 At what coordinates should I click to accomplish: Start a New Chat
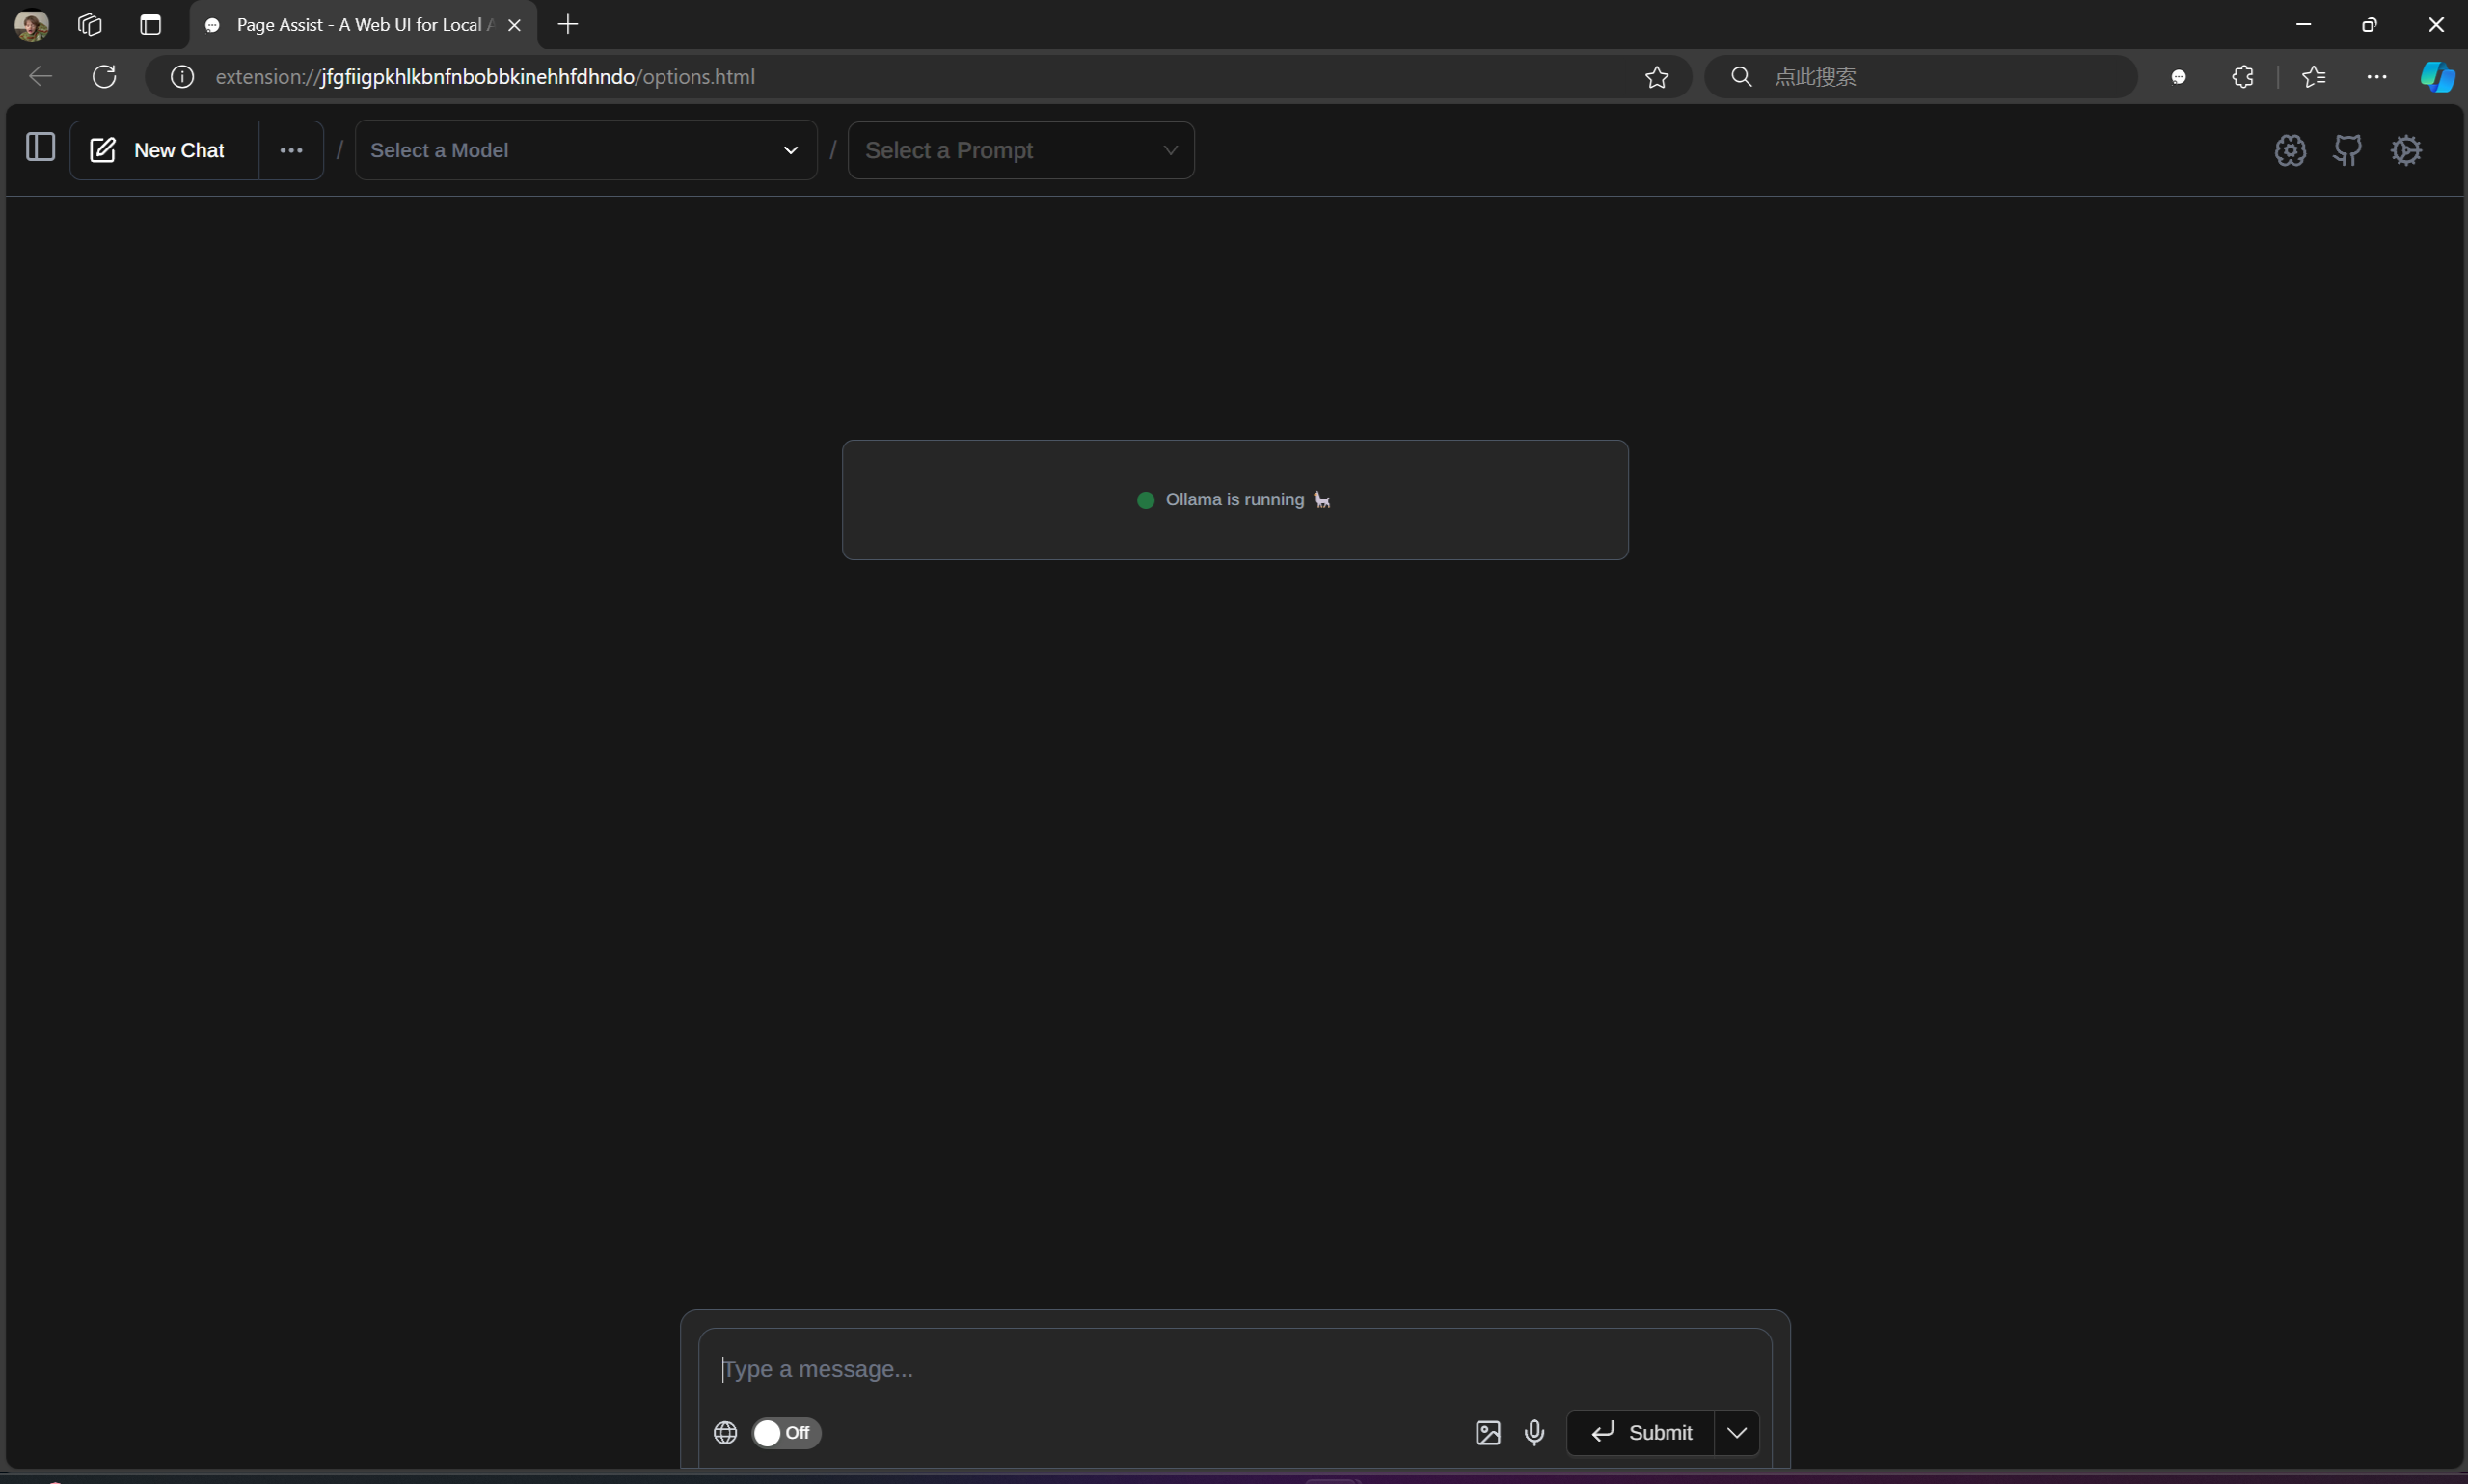point(163,150)
